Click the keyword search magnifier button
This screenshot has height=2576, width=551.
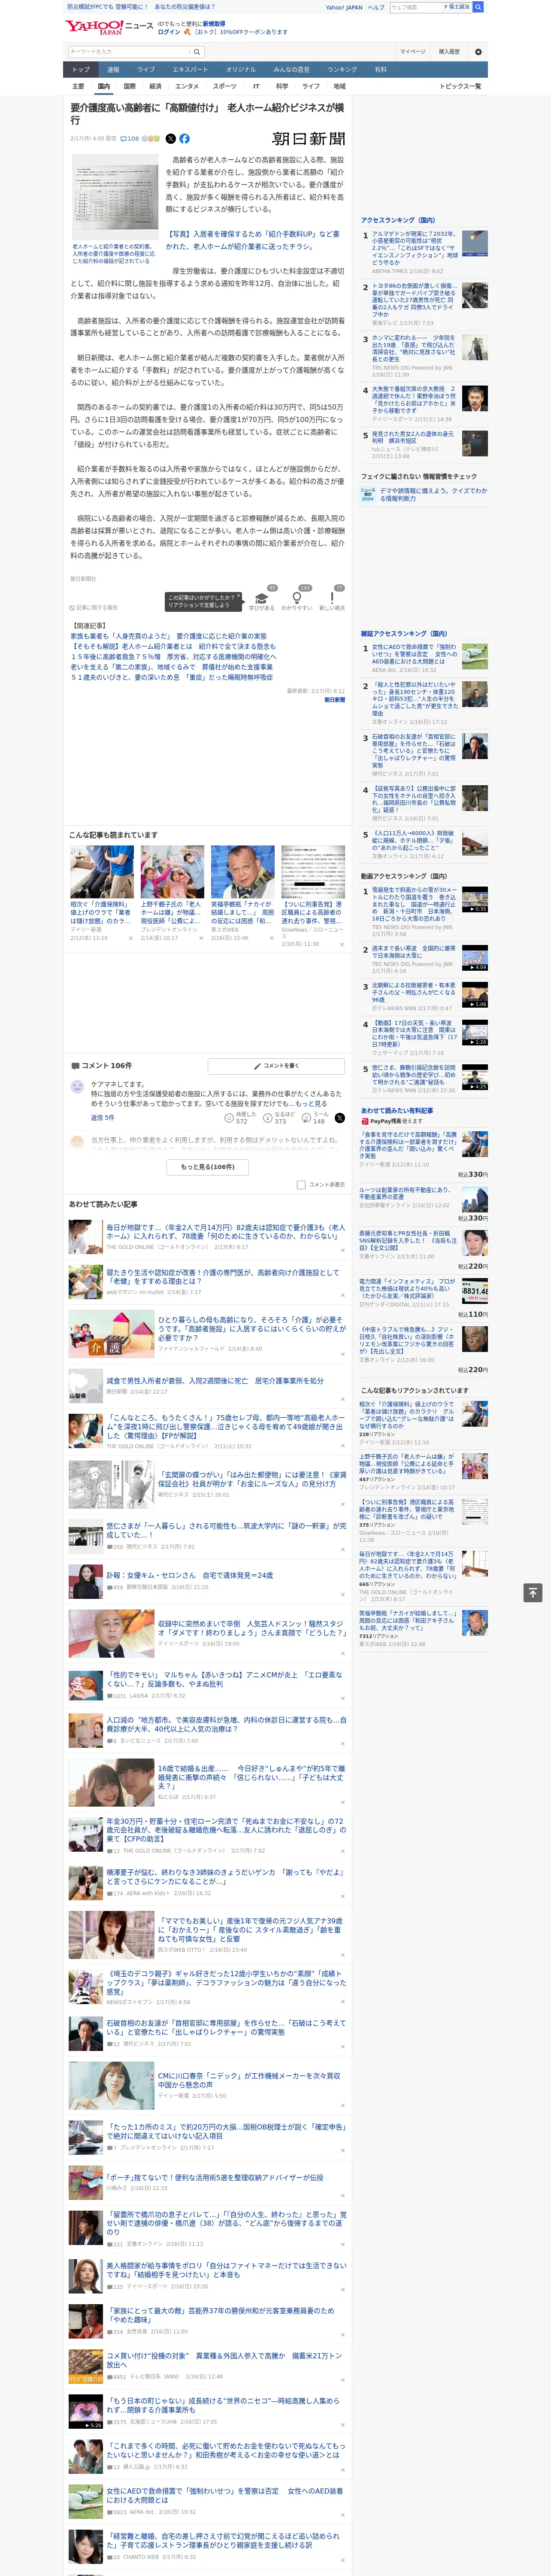pyautogui.click(x=197, y=52)
